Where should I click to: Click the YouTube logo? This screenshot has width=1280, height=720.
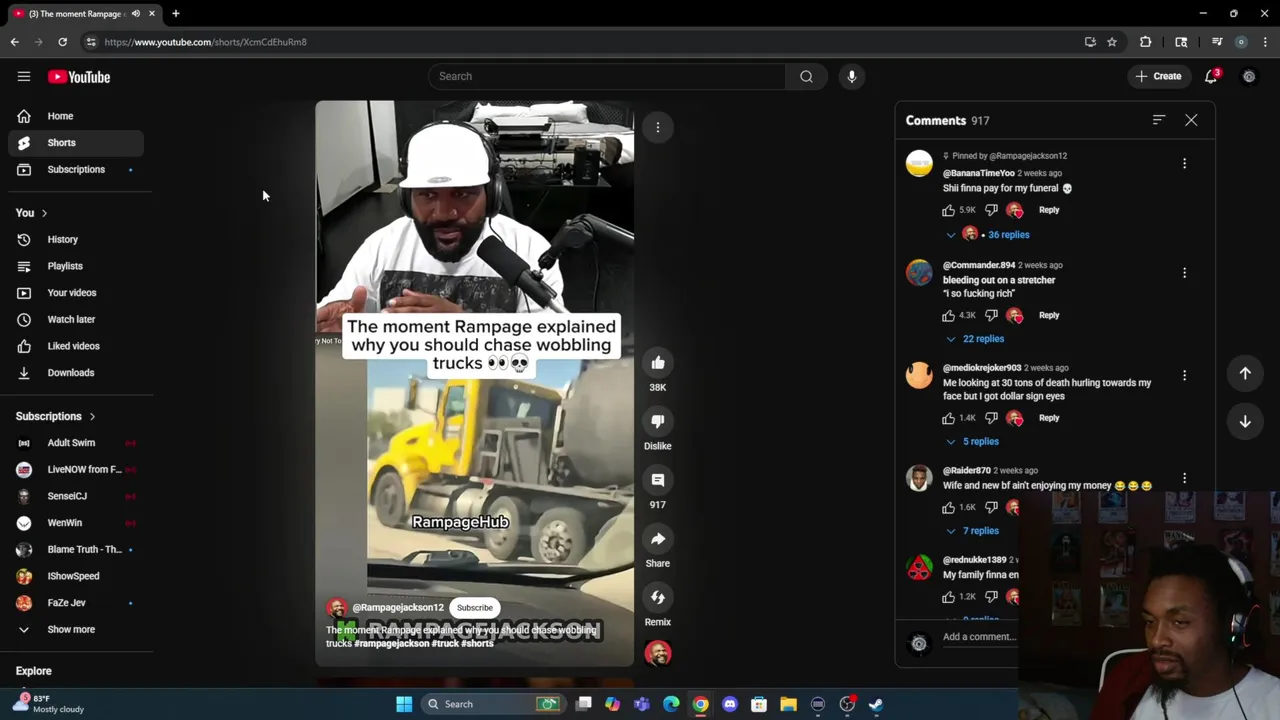[x=79, y=77]
